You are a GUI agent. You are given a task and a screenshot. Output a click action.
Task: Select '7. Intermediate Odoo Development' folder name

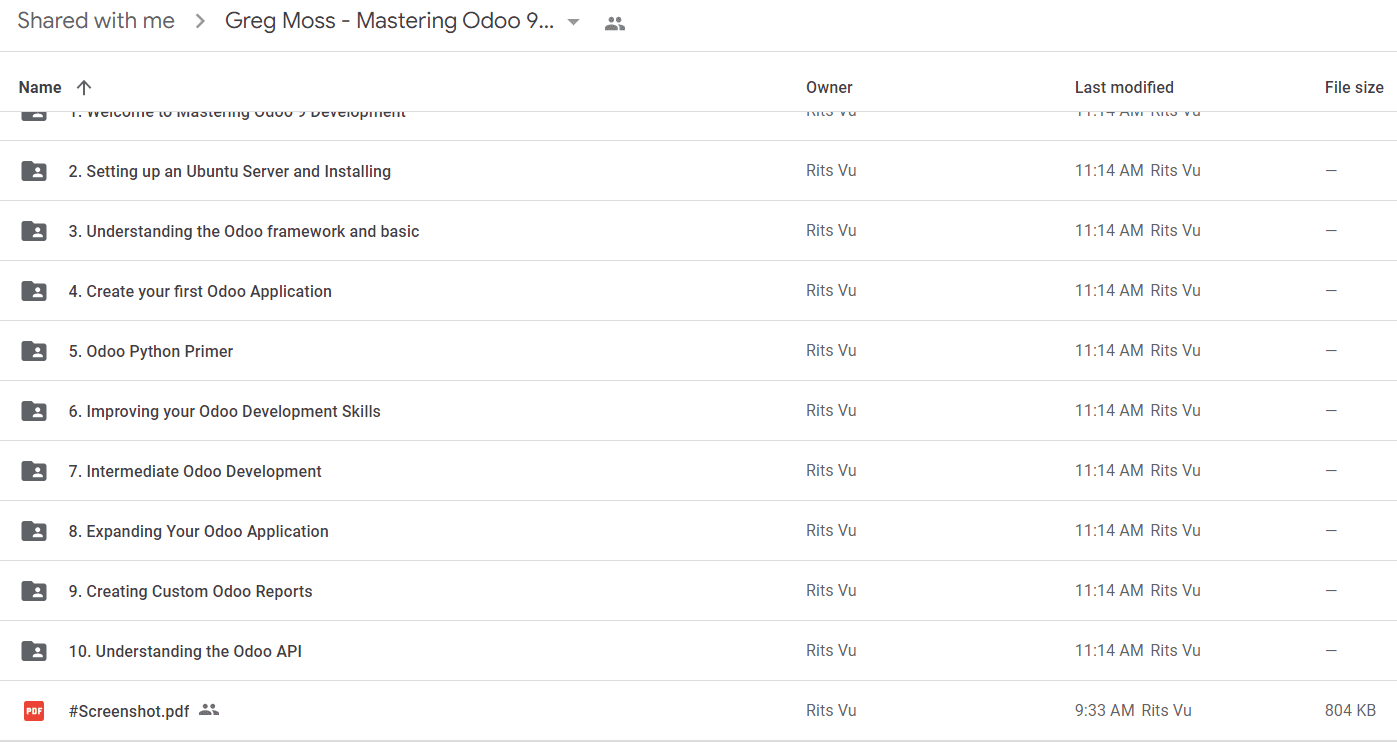pos(195,471)
